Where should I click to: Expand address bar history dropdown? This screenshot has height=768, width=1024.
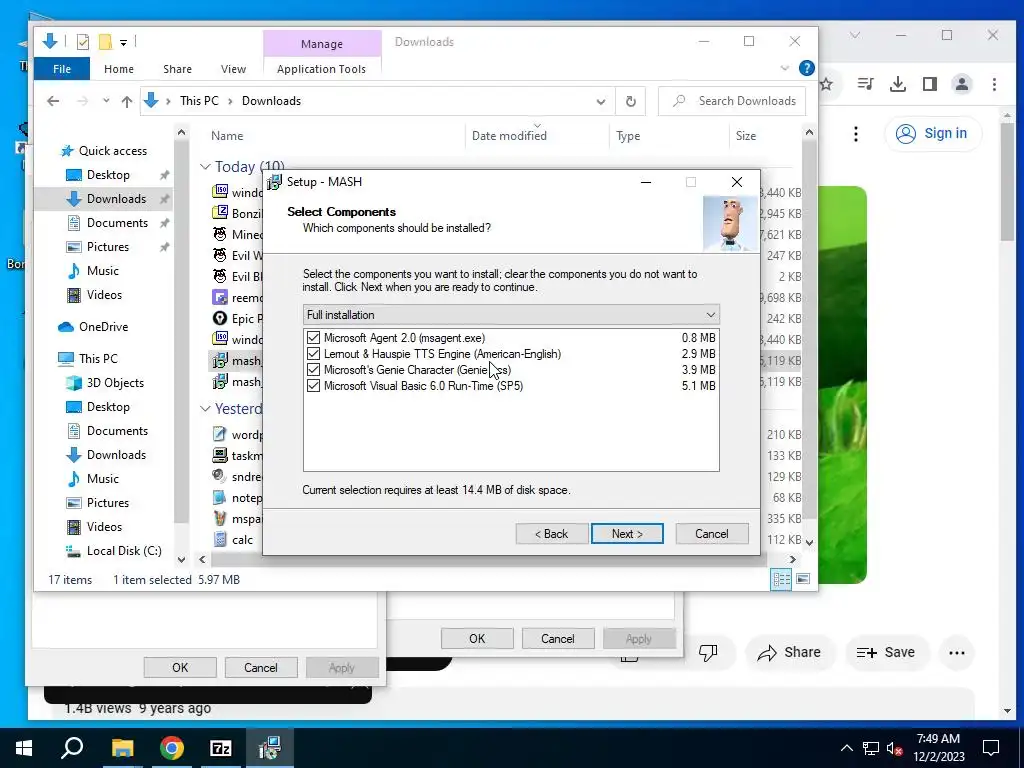[x=601, y=101]
